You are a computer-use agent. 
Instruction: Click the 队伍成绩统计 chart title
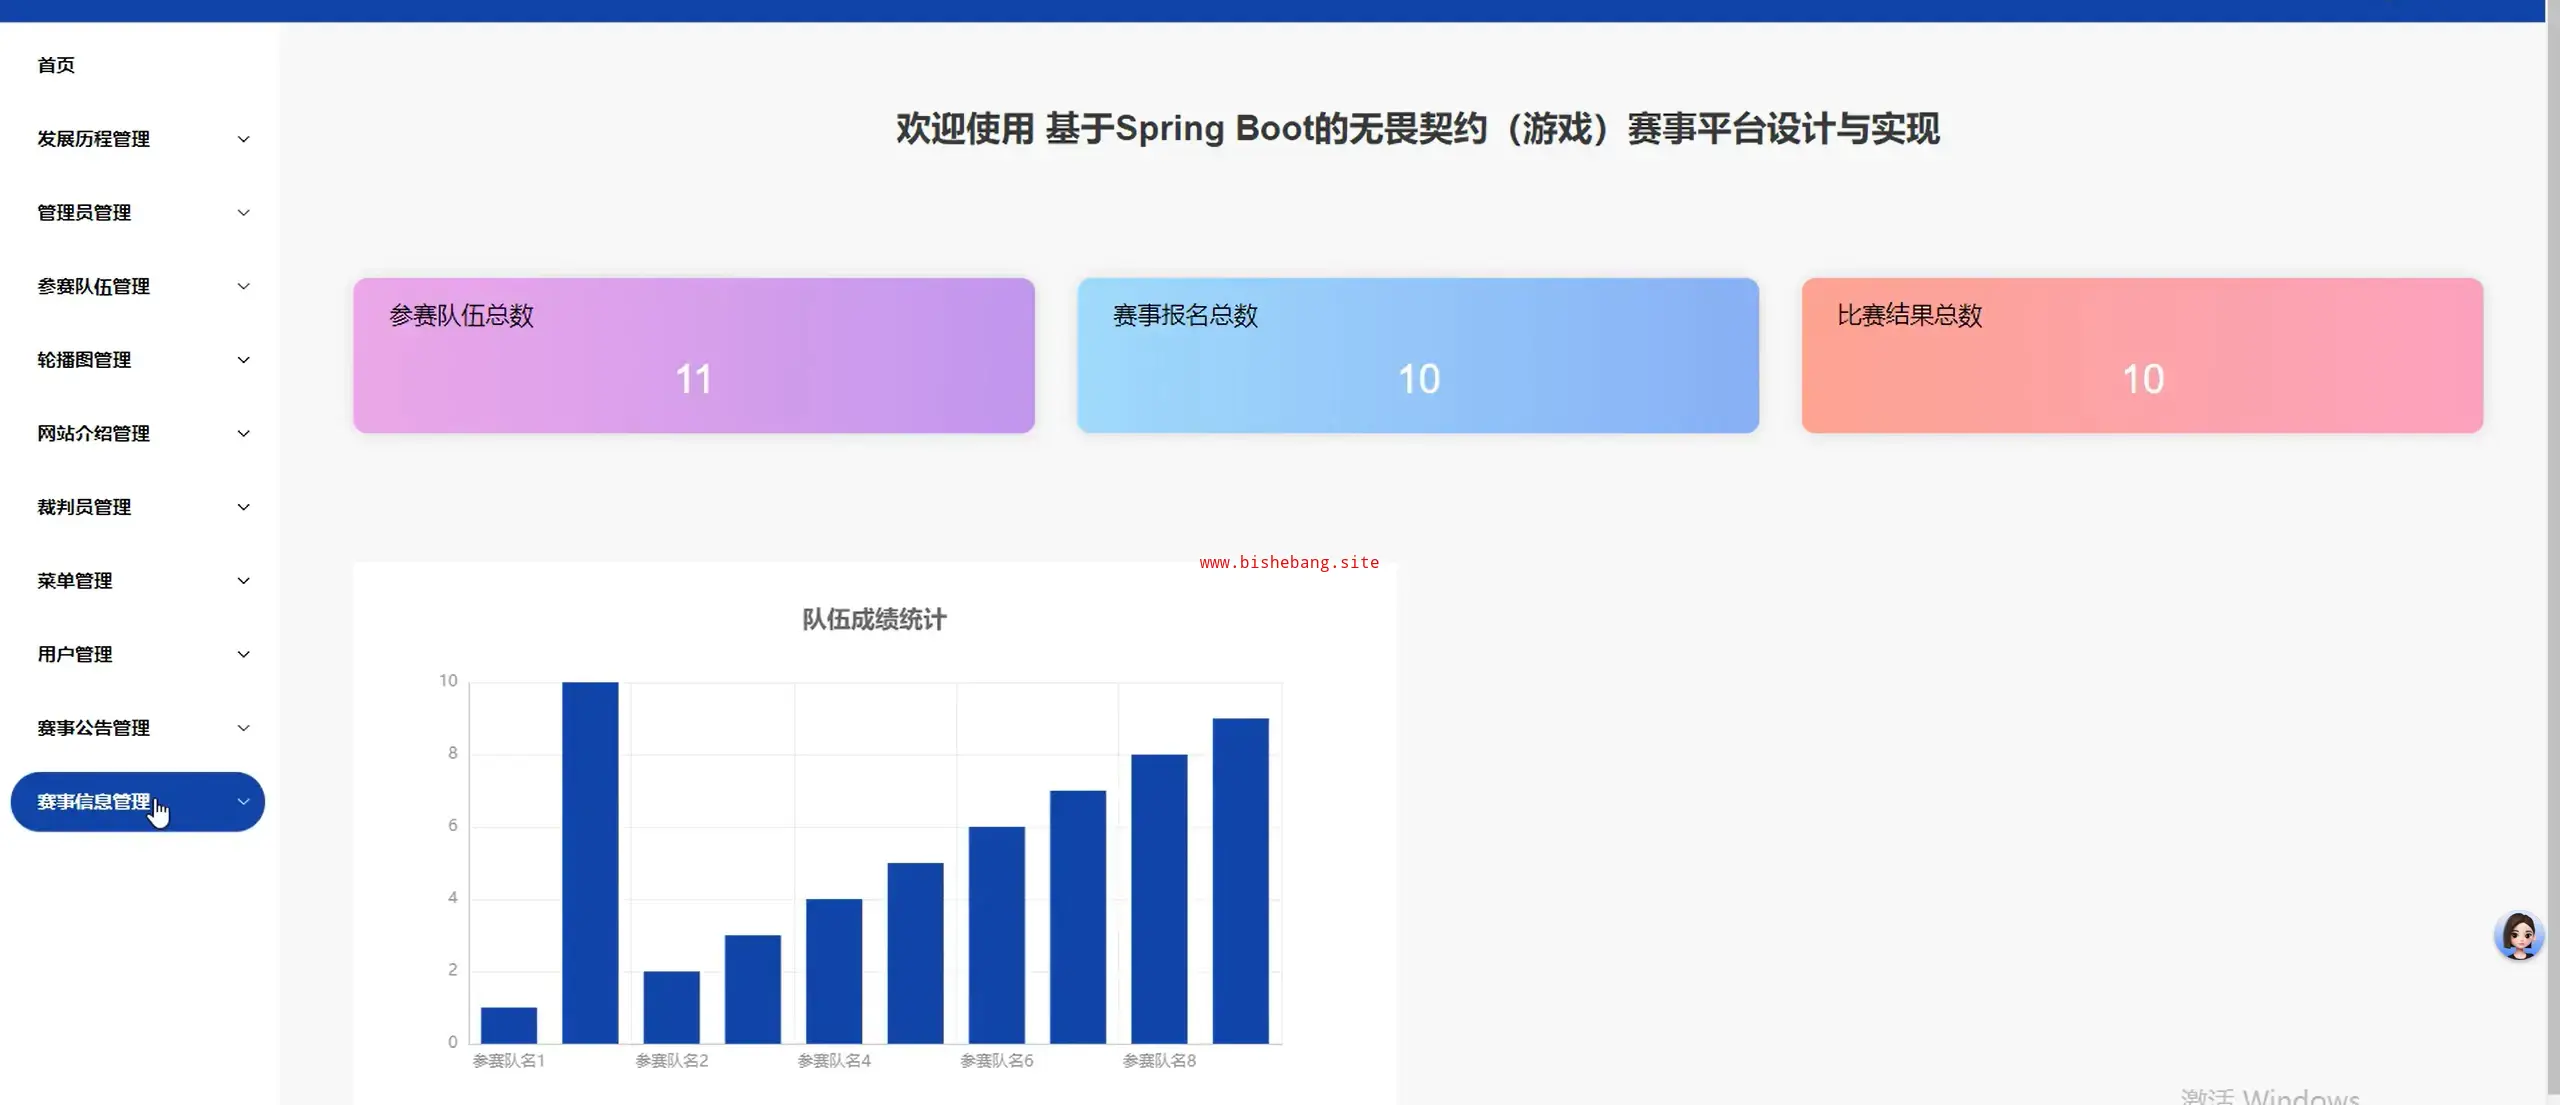(x=873, y=619)
